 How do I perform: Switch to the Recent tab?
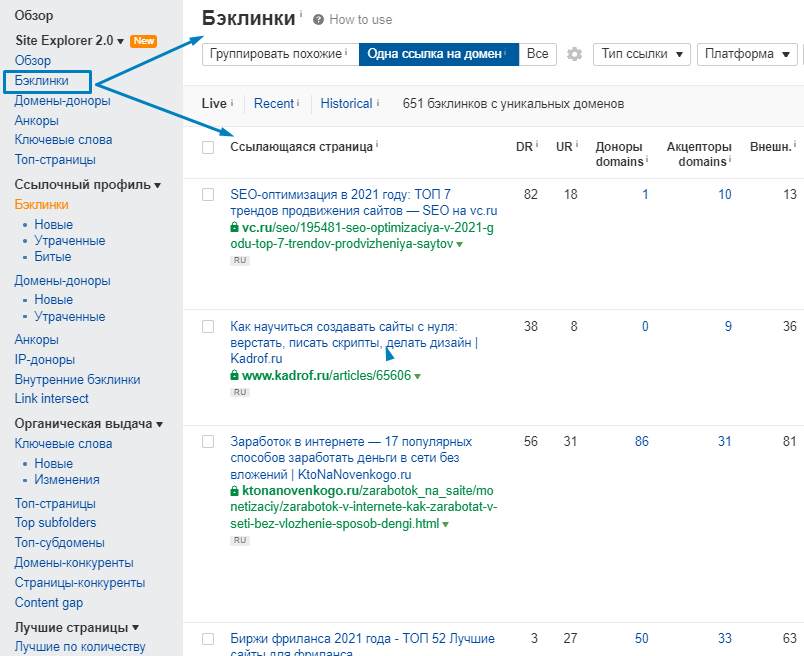click(x=274, y=103)
